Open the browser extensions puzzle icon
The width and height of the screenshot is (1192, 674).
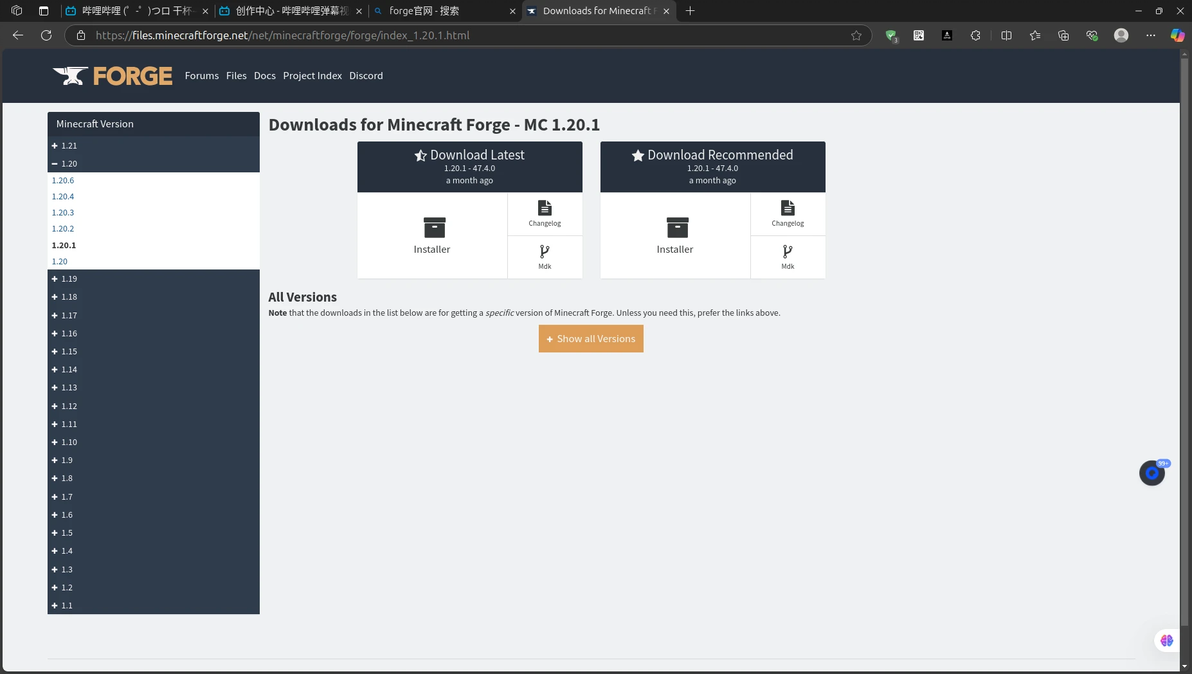pyautogui.click(x=975, y=35)
